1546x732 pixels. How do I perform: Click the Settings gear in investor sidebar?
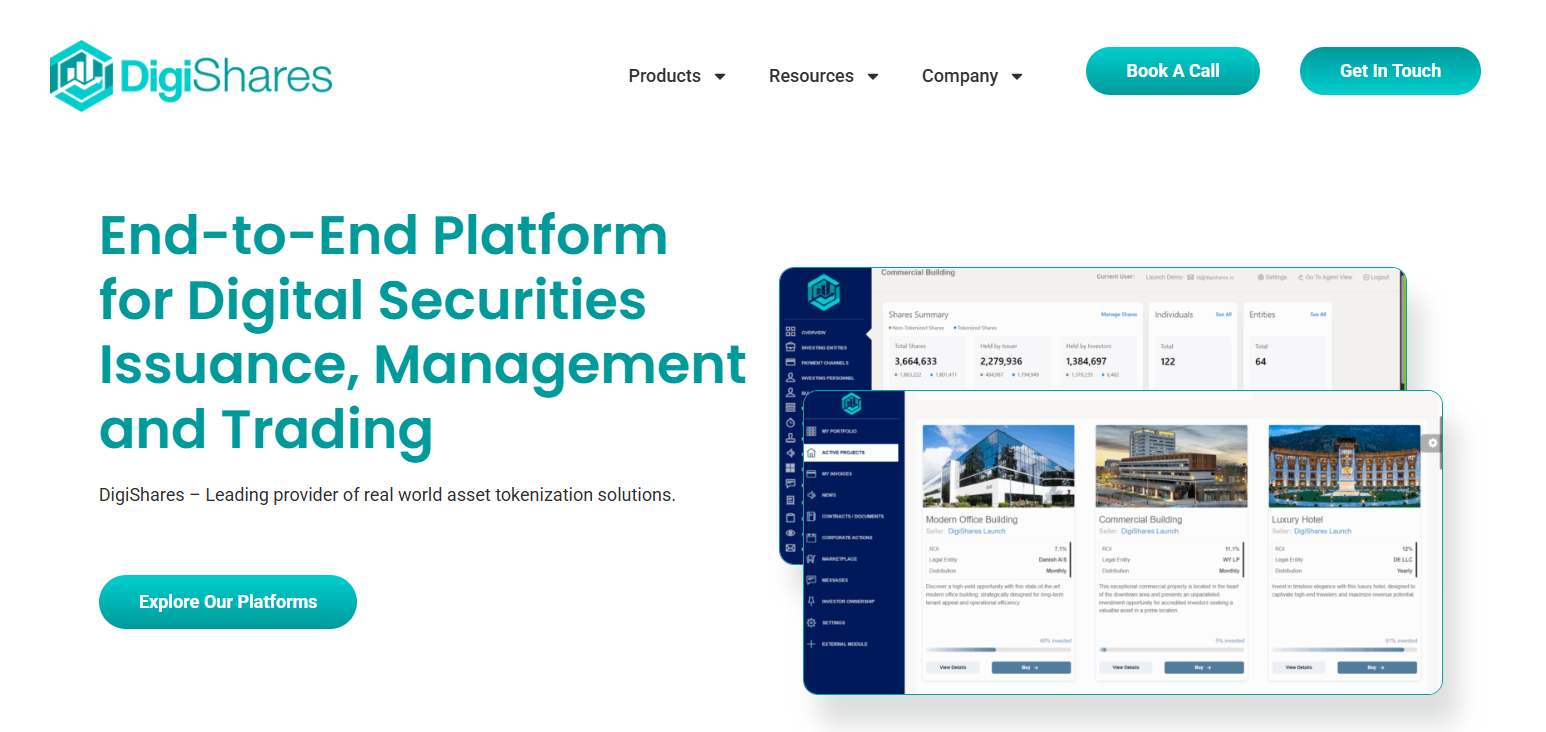point(811,623)
